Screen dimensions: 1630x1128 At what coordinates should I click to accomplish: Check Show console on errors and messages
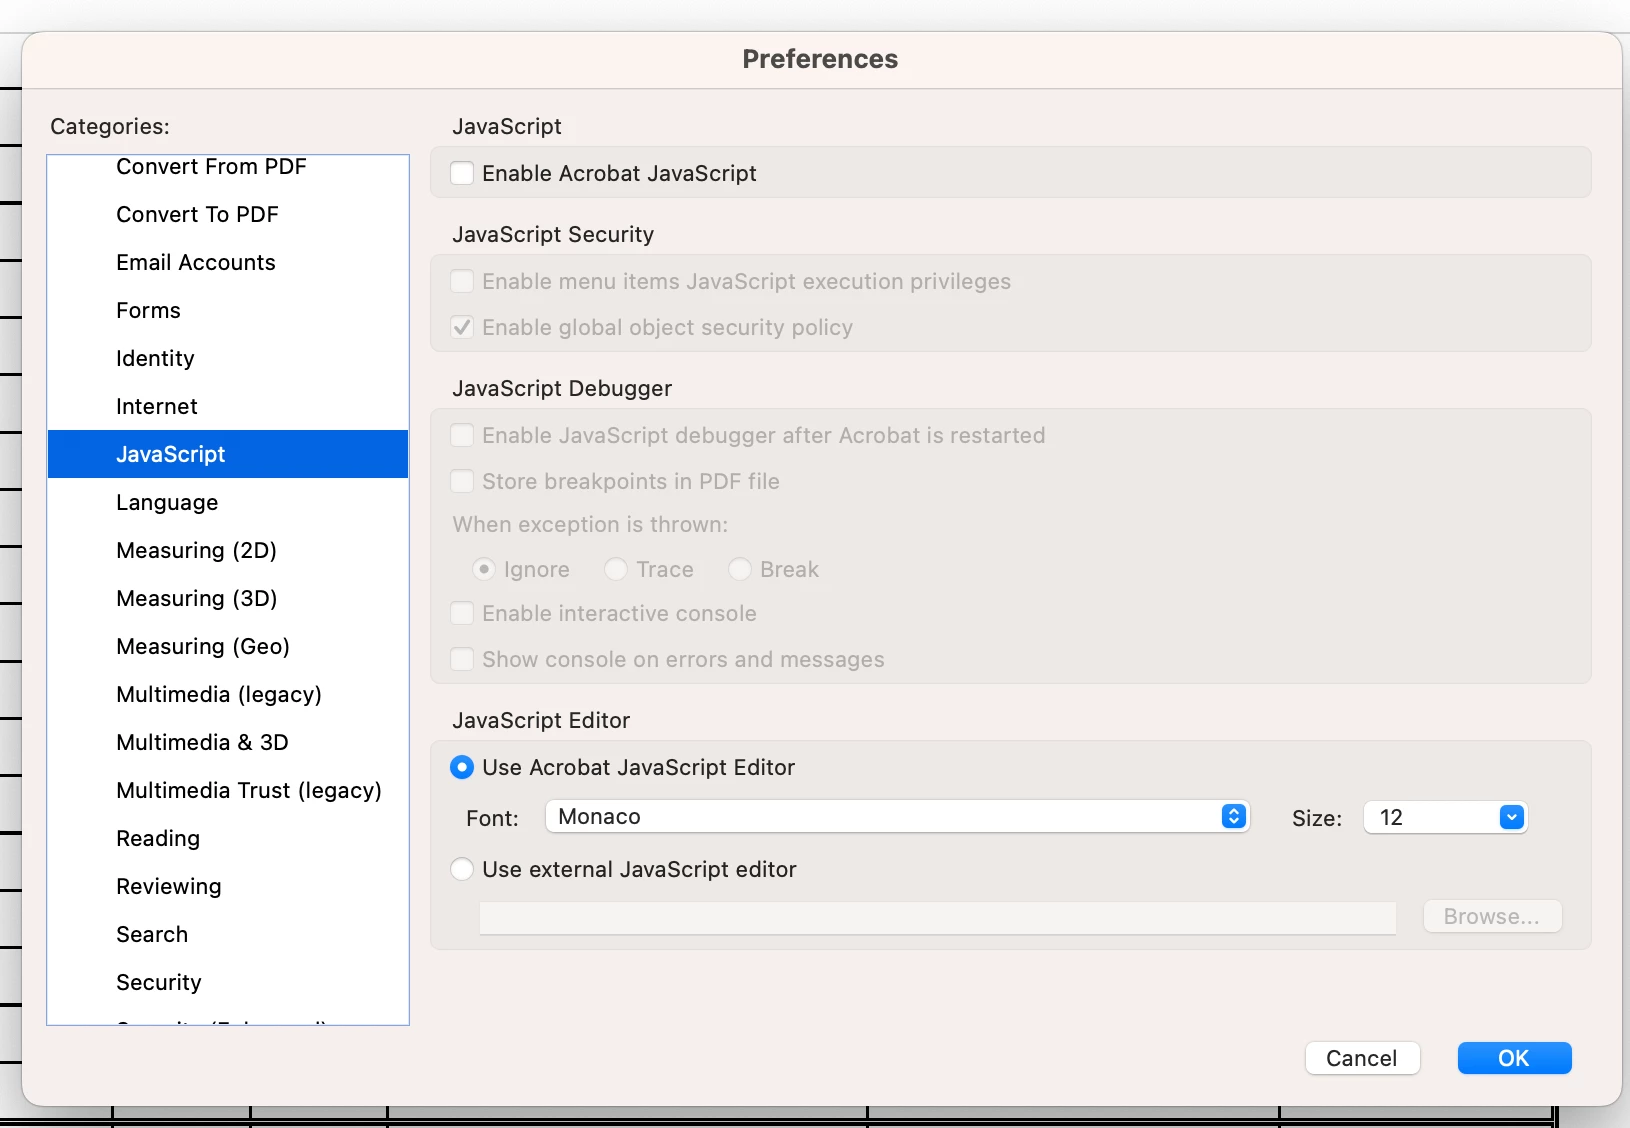tap(462, 659)
